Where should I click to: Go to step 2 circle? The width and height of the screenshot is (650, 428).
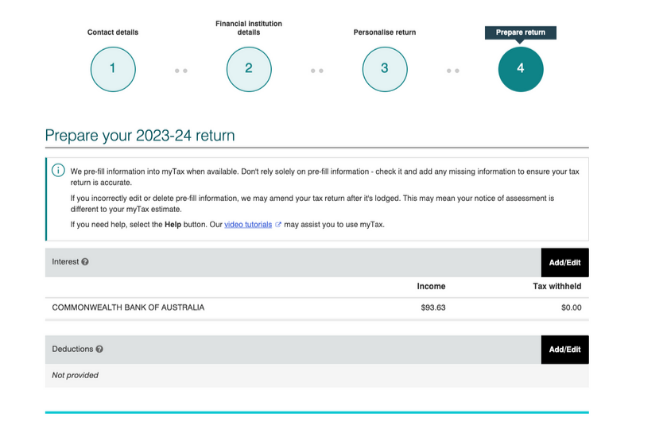click(x=248, y=69)
